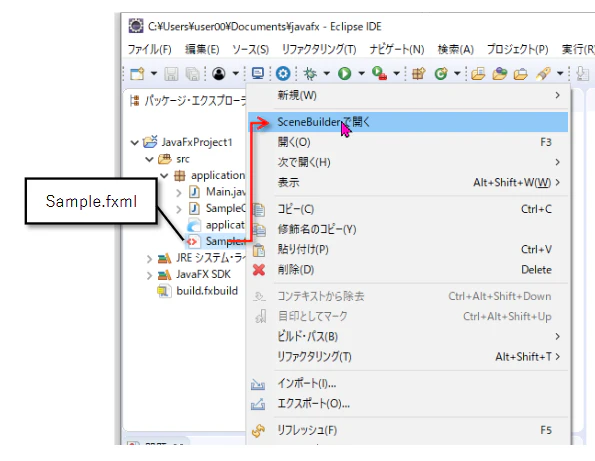
Task: Collapse the application package node
Action: (x=164, y=176)
